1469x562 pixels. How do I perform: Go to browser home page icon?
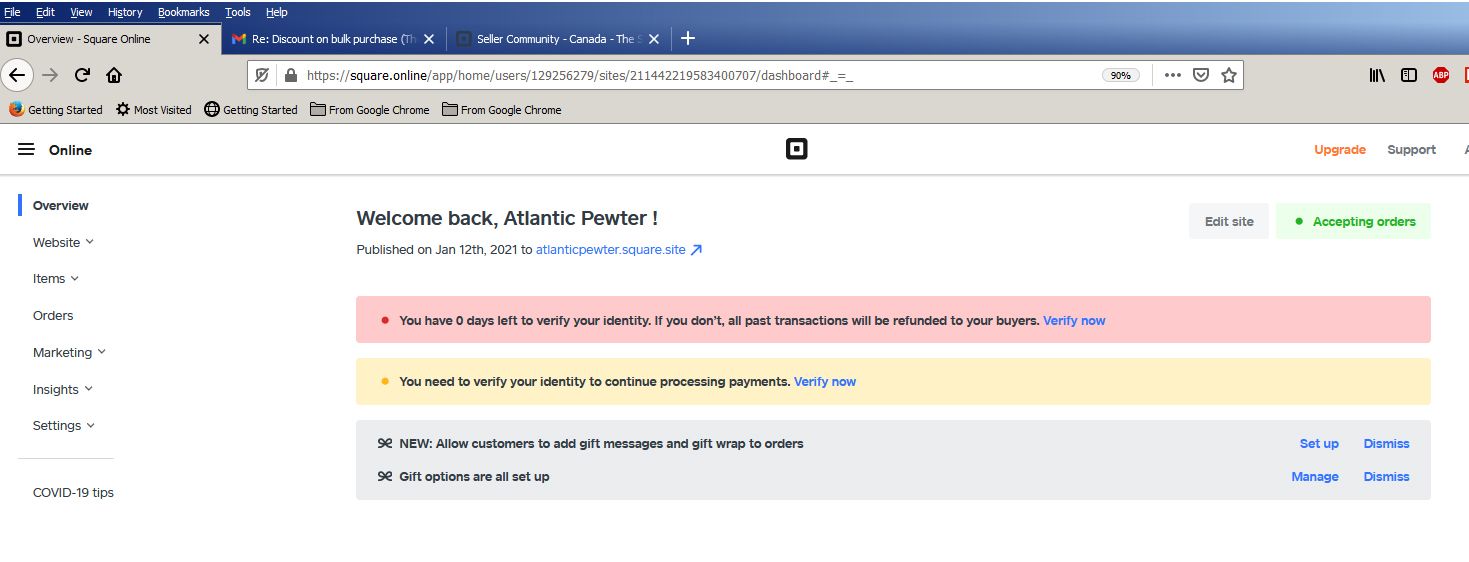click(114, 75)
